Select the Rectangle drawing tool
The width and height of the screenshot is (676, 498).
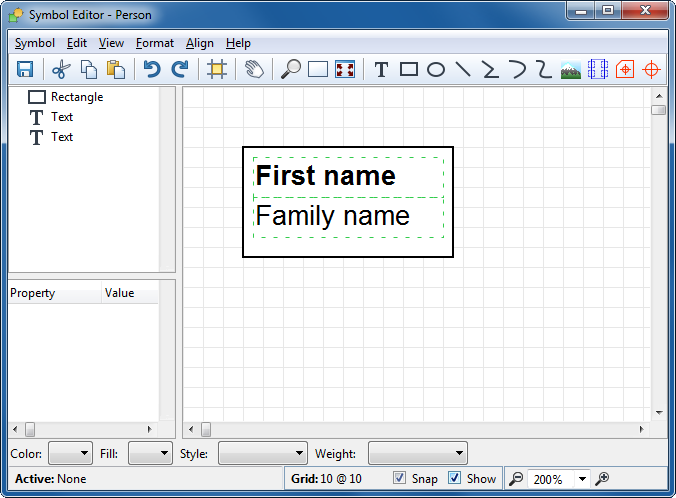(x=409, y=69)
